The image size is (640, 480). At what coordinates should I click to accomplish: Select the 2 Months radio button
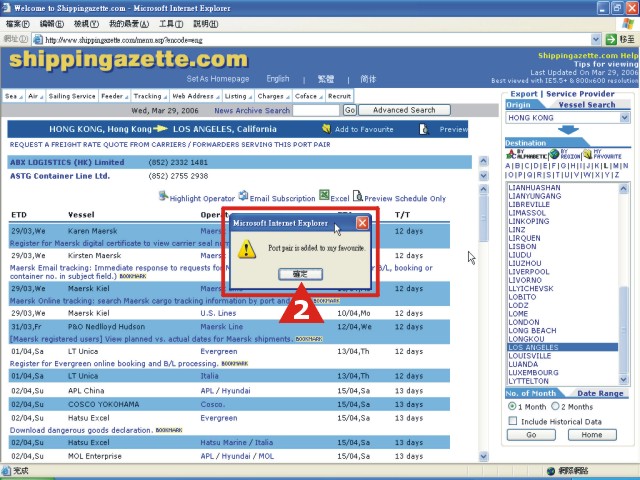pos(555,406)
